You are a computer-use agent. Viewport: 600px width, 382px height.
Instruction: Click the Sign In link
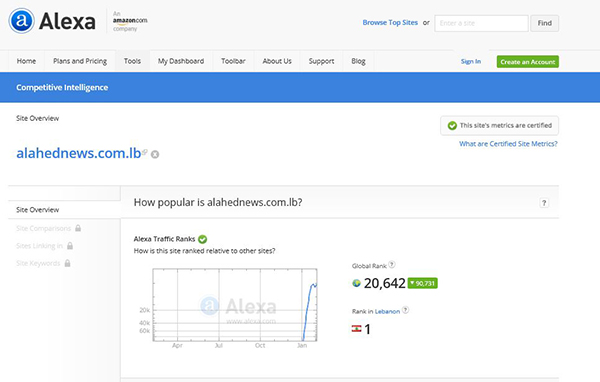[x=471, y=62]
